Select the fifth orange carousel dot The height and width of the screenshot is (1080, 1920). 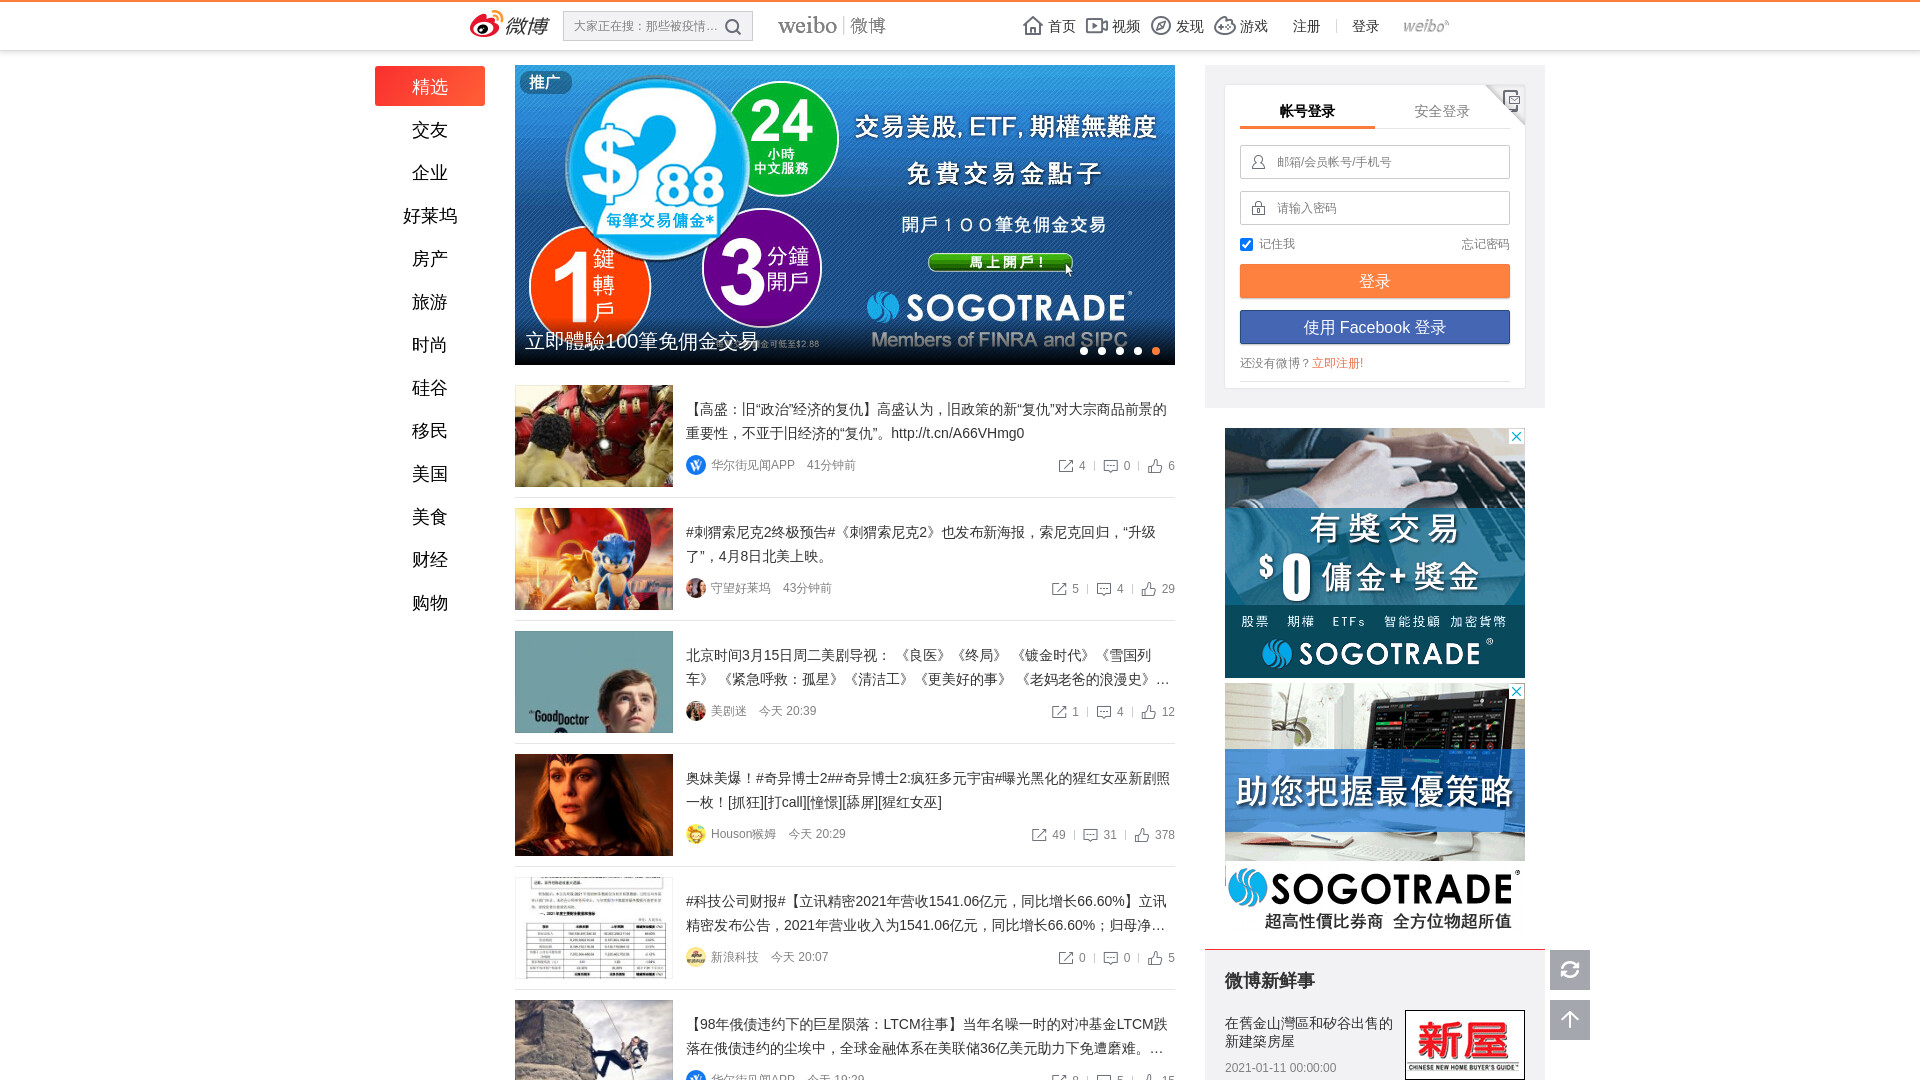pyautogui.click(x=1156, y=351)
